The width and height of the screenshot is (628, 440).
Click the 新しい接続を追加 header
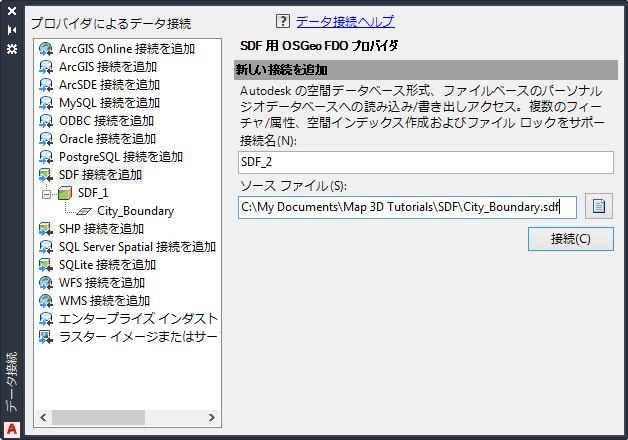[x=426, y=70]
